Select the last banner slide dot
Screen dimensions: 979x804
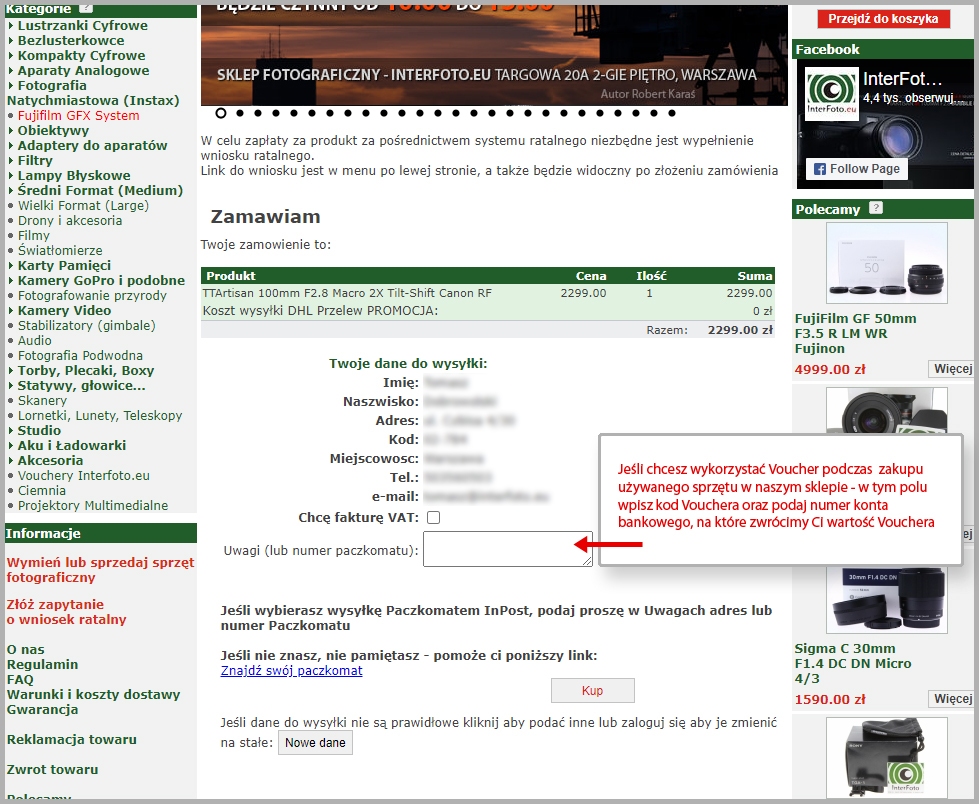[672, 113]
